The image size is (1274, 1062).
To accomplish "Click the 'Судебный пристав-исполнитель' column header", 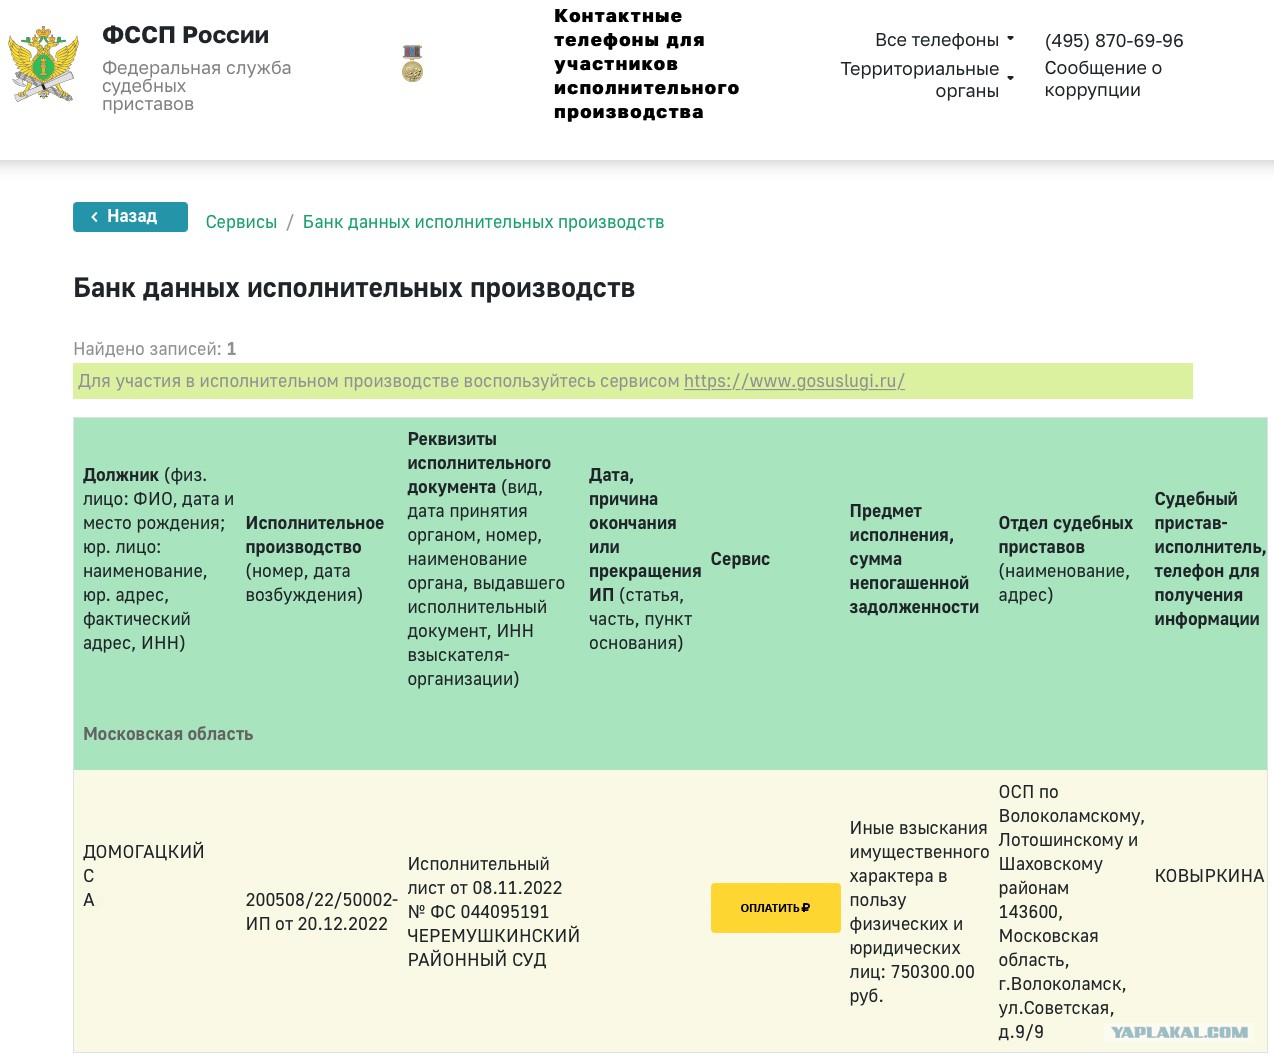I will (1210, 559).
